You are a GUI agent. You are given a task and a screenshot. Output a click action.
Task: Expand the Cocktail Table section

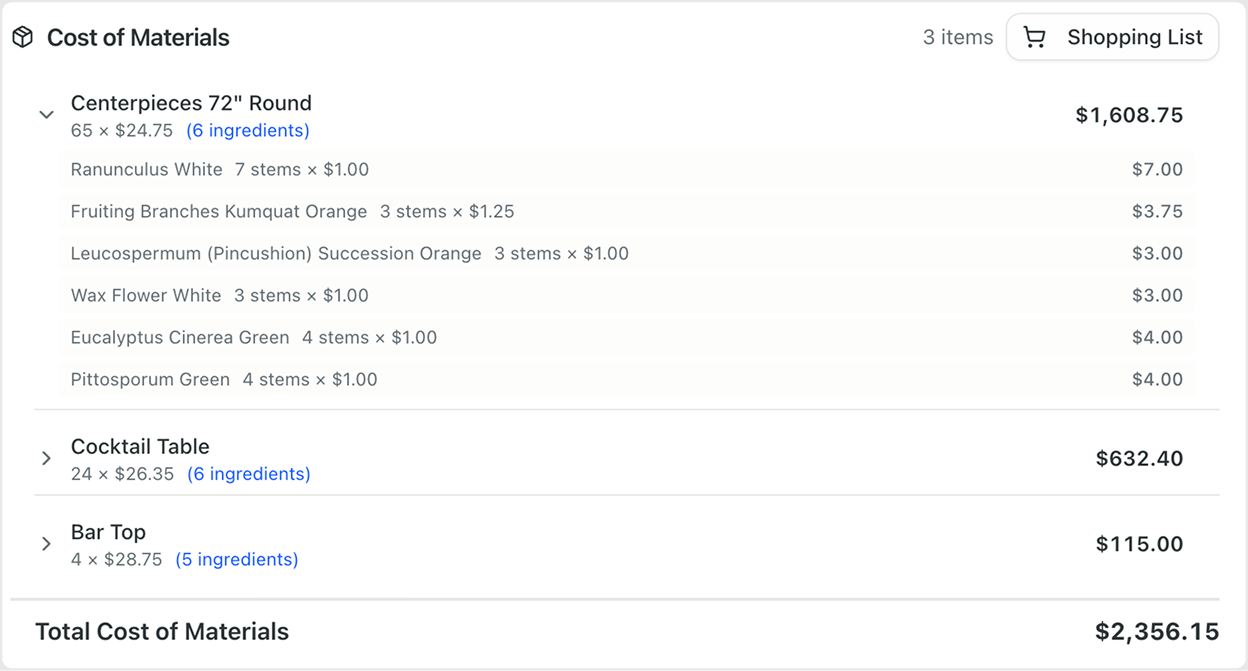pyautogui.click(x=46, y=458)
